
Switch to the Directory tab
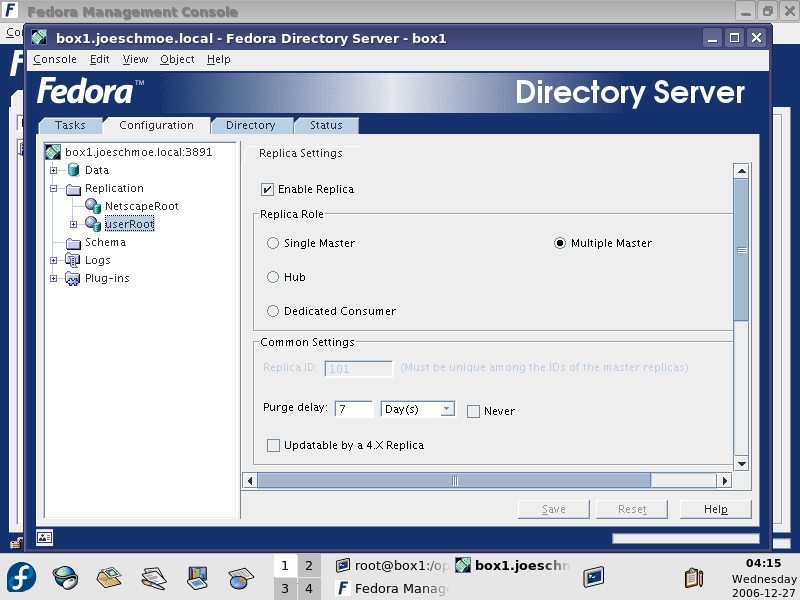tap(250, 125)
